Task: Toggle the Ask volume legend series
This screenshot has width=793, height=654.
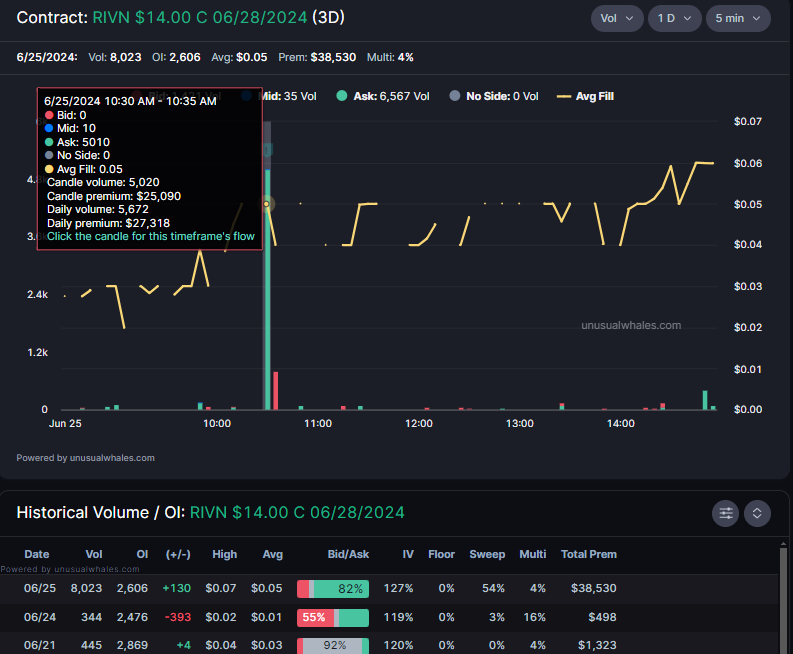Action: (383, 96)
